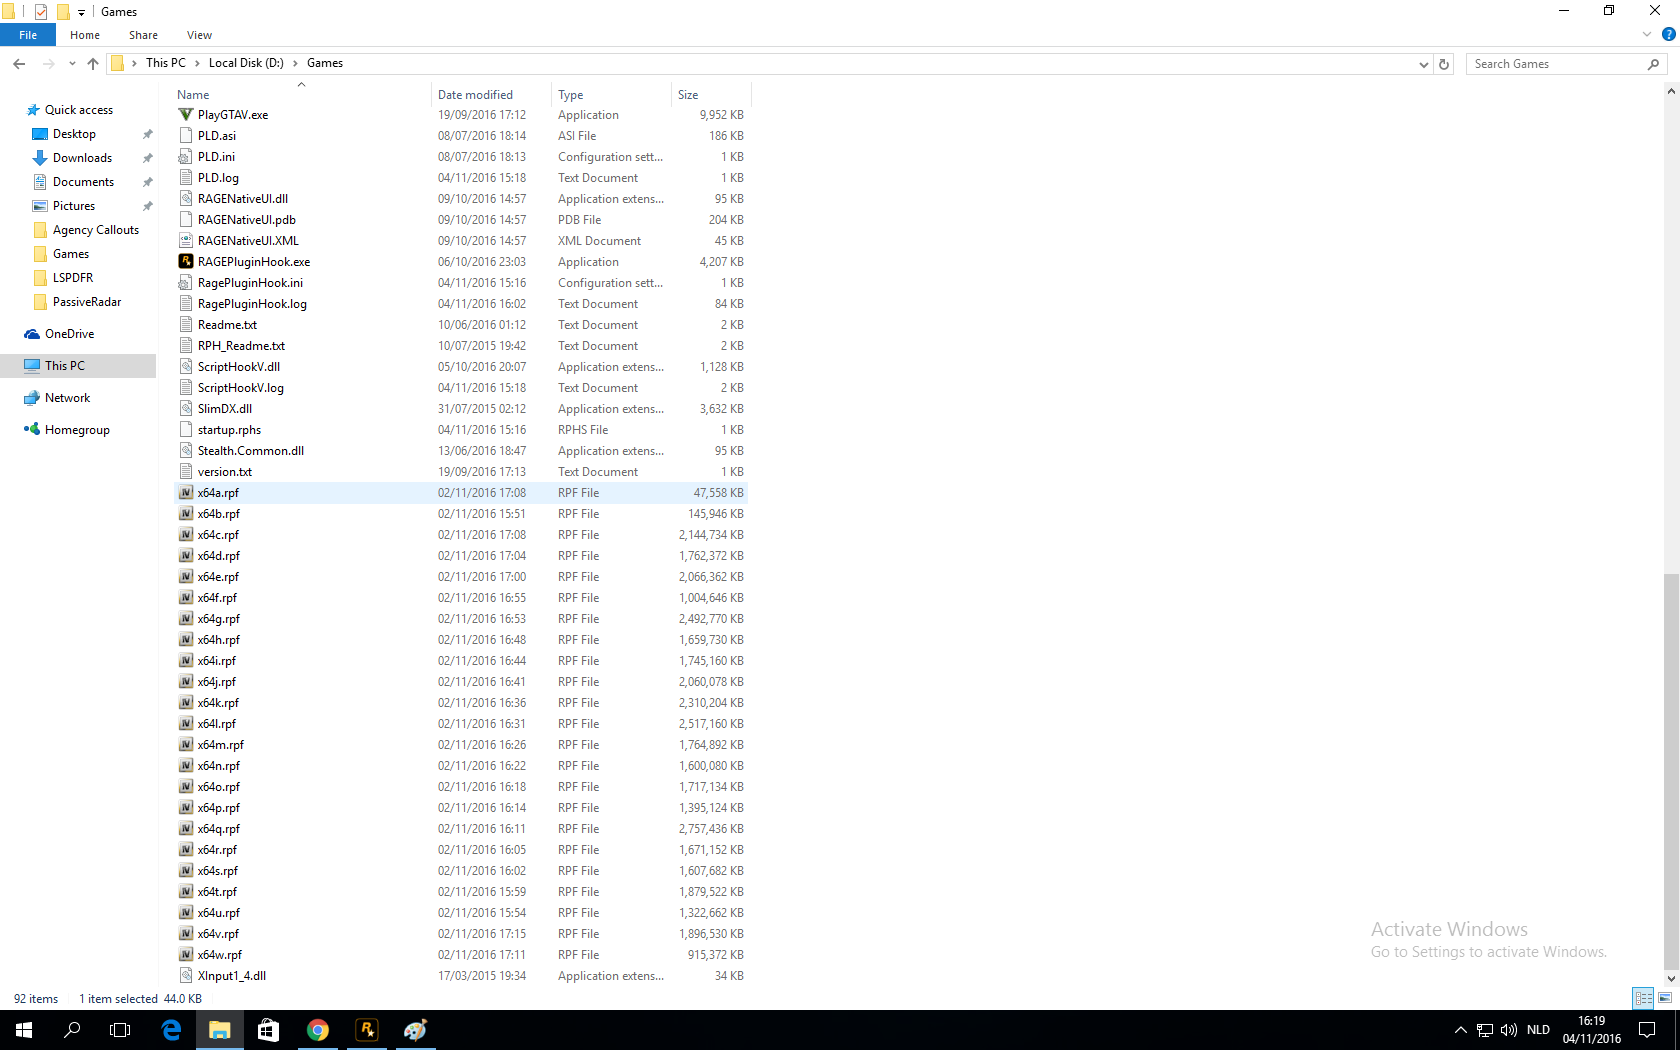Click the vertical scrollbar thumb
1680x1050 pixels.
click(1671, 770)
